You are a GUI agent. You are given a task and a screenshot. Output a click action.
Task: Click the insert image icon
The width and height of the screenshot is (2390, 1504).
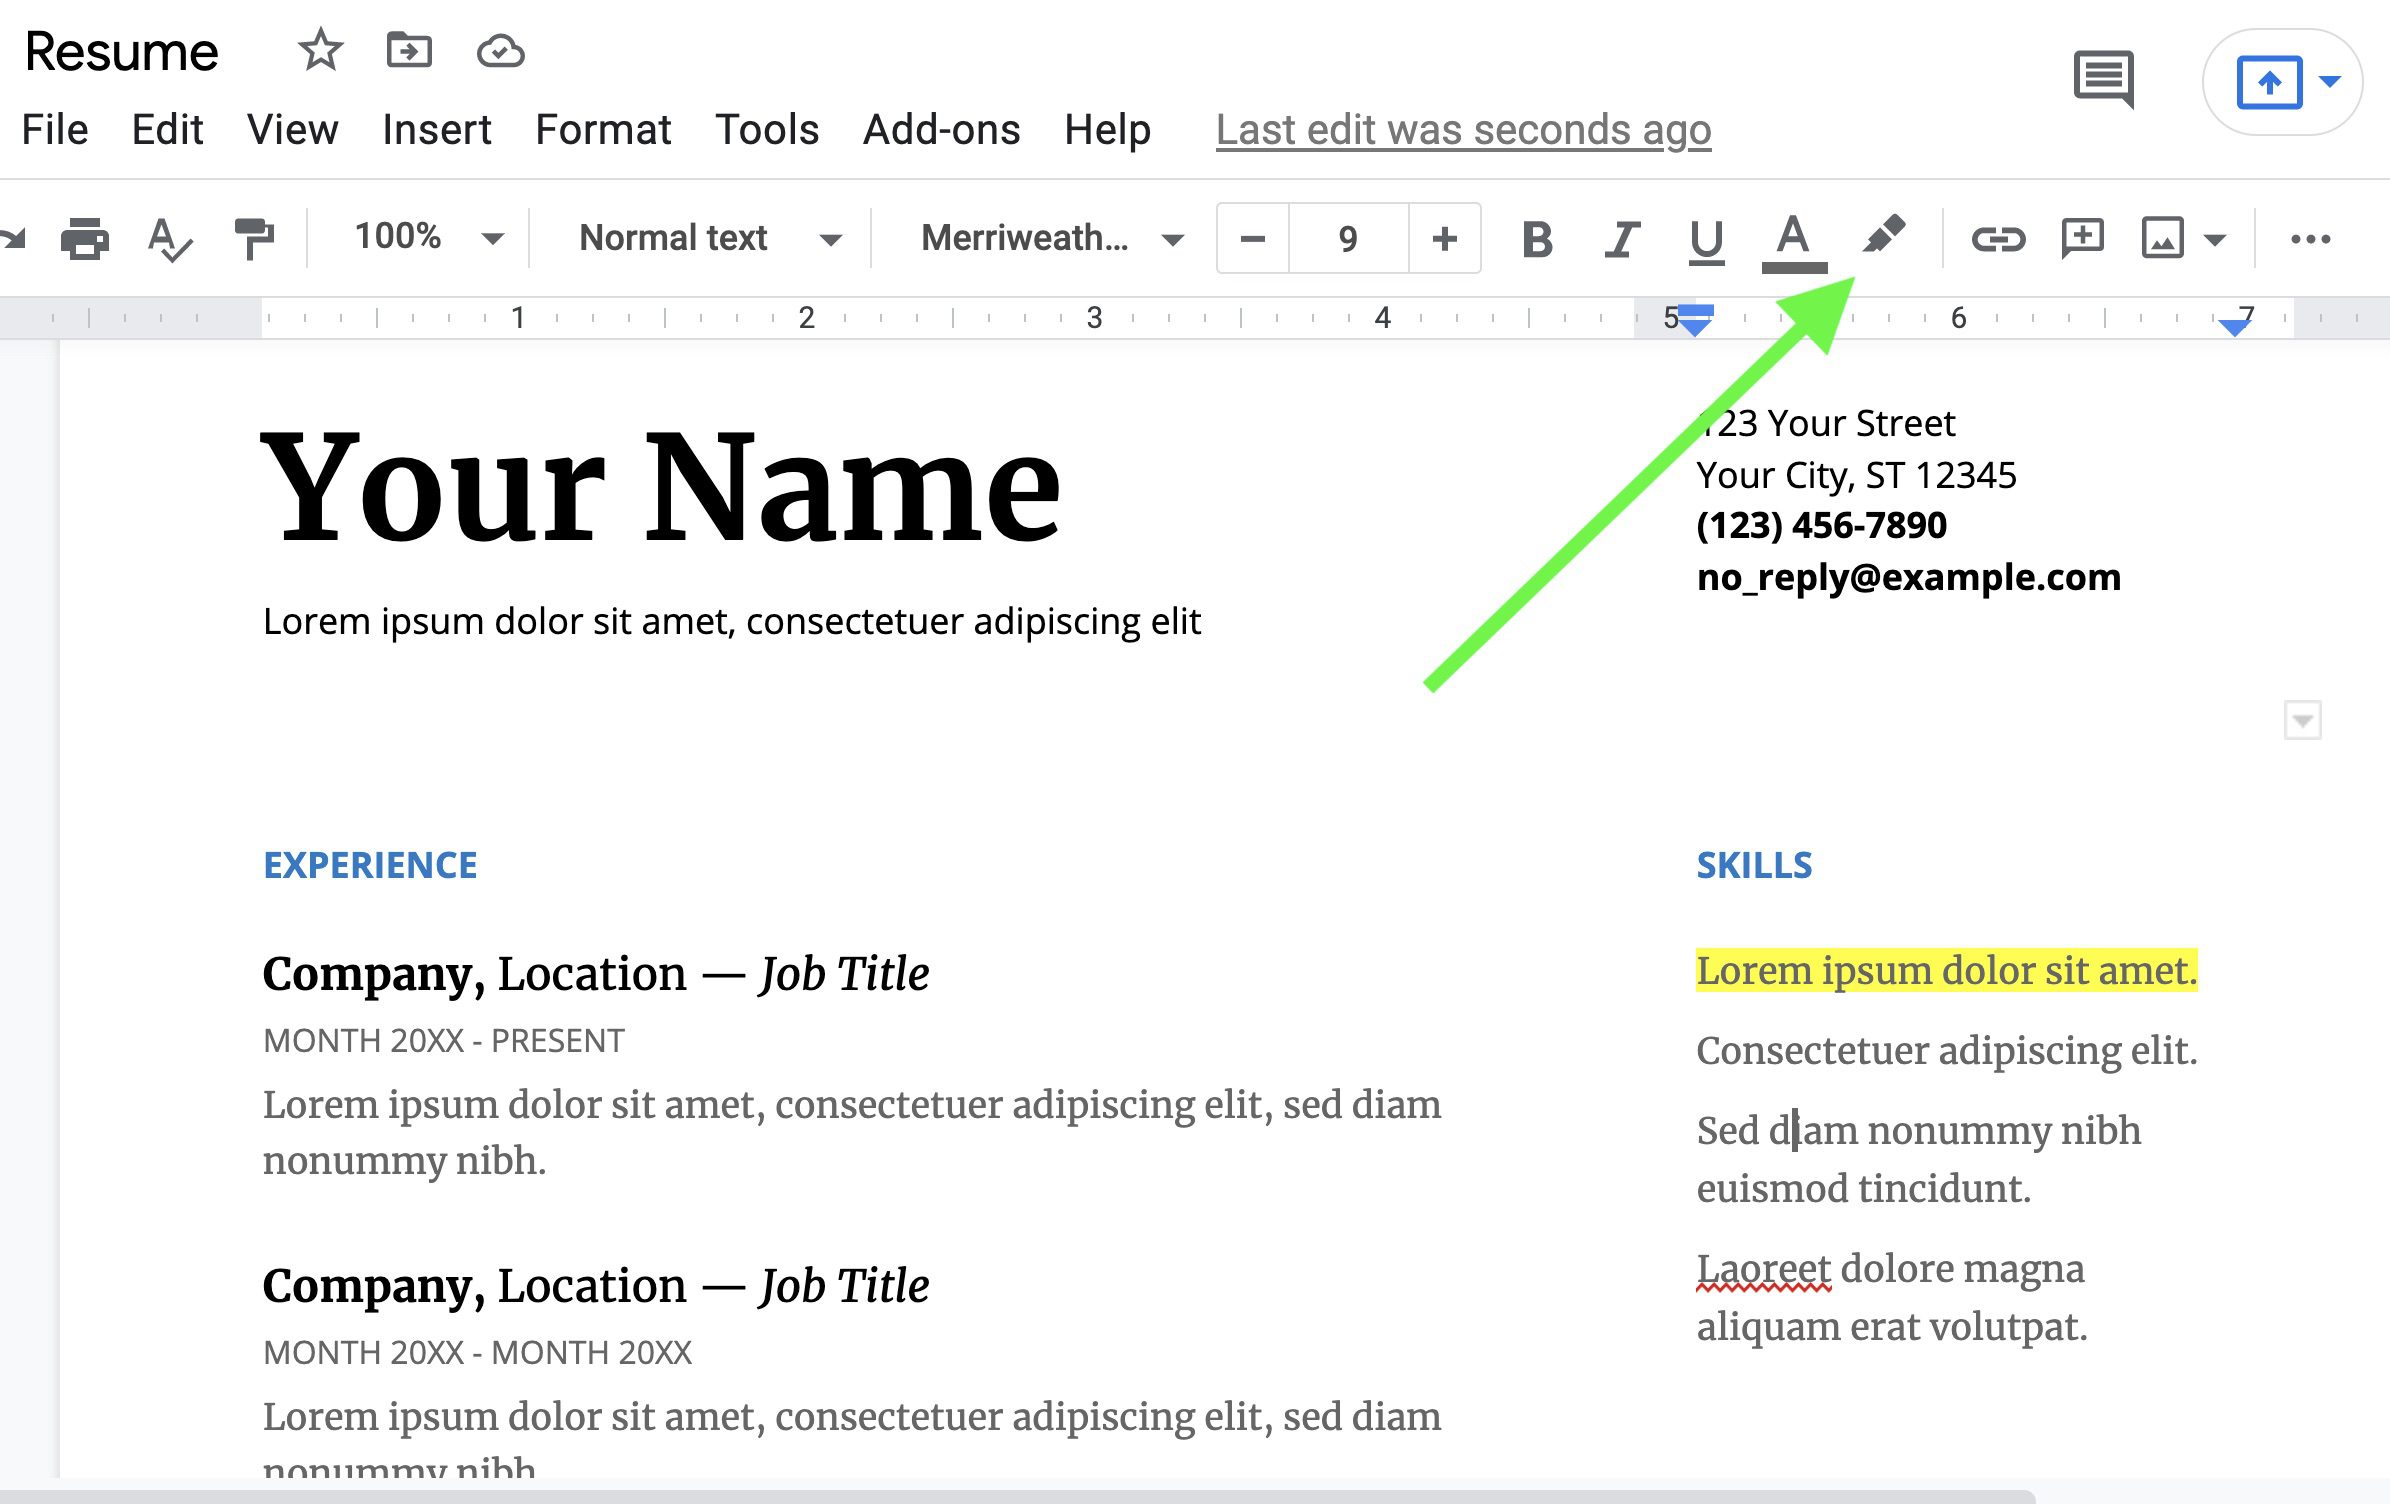click(x=2162, y=239)
